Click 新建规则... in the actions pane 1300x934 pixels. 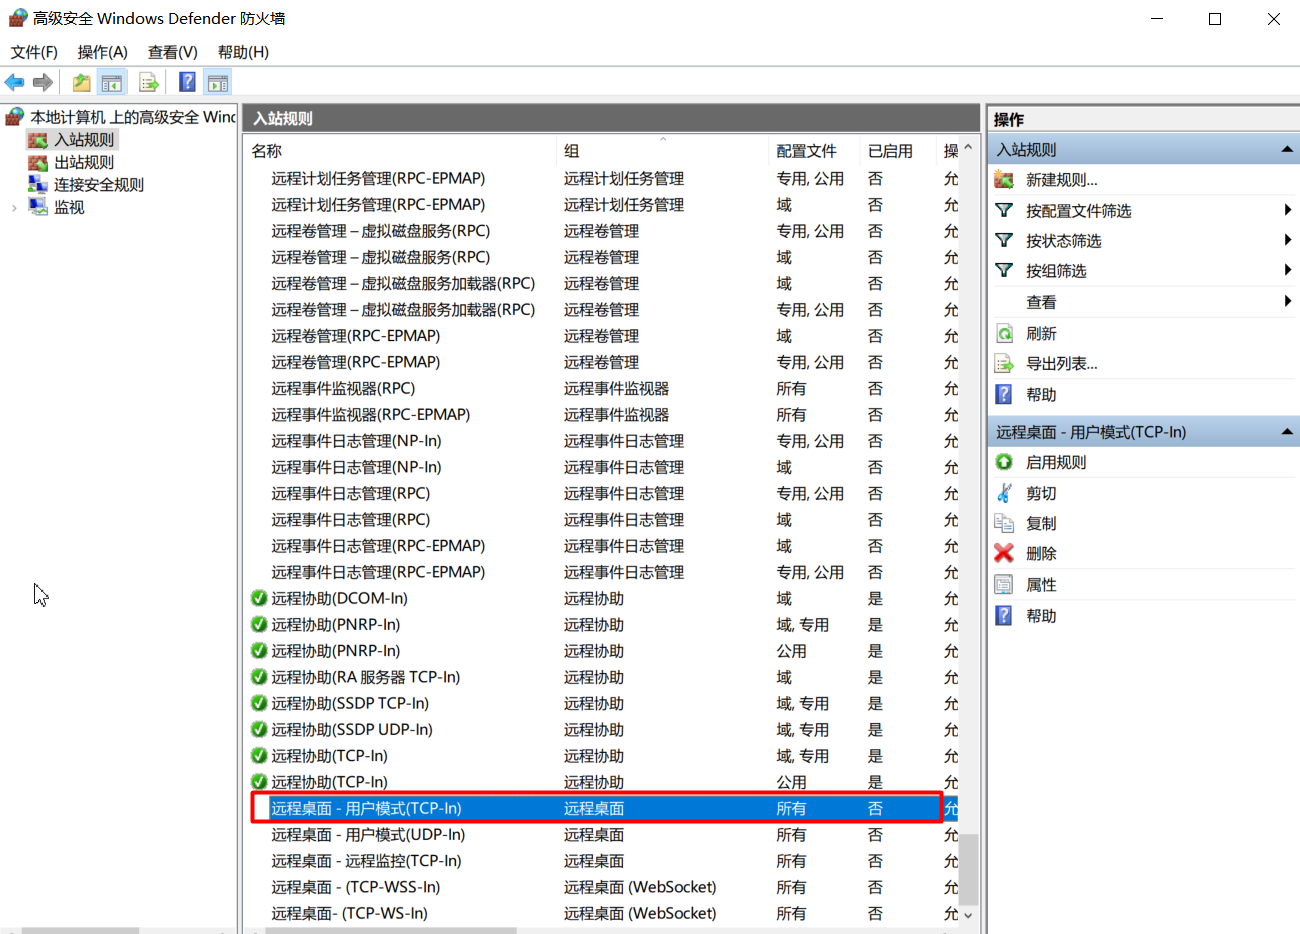point(1062,180)
